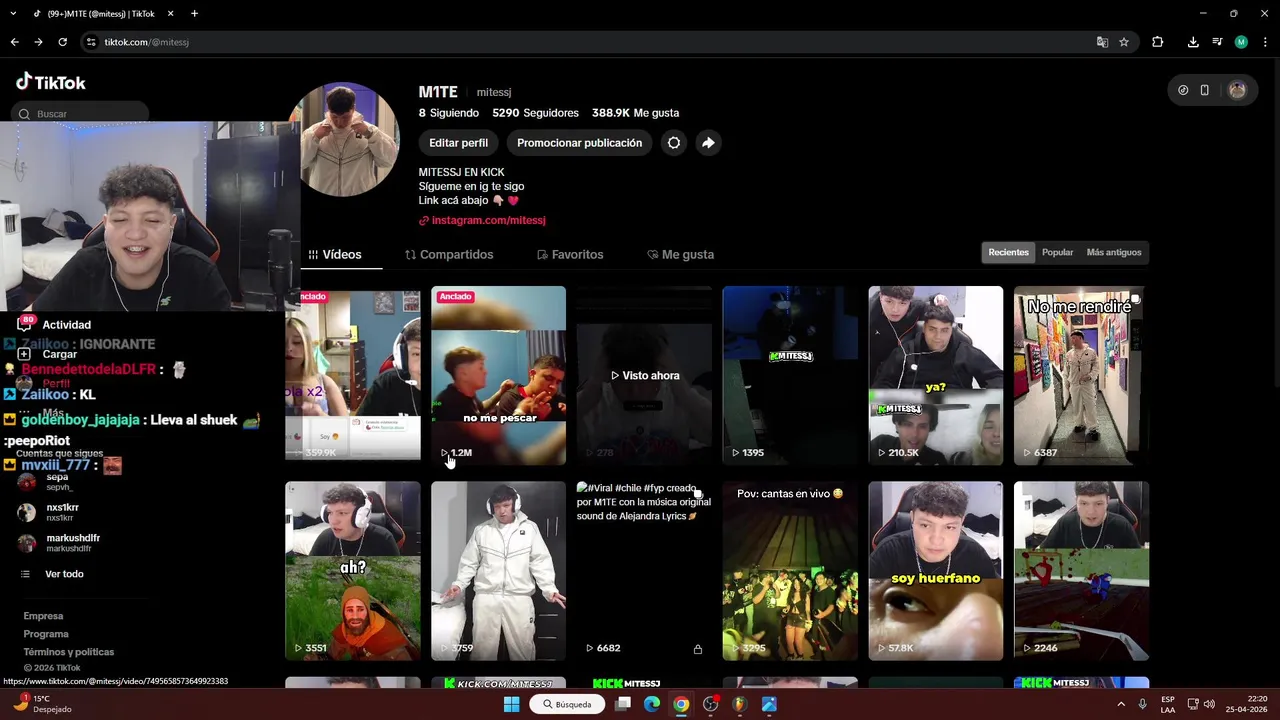Open OBS Studio from taskbar

click(x=710, y=704)
